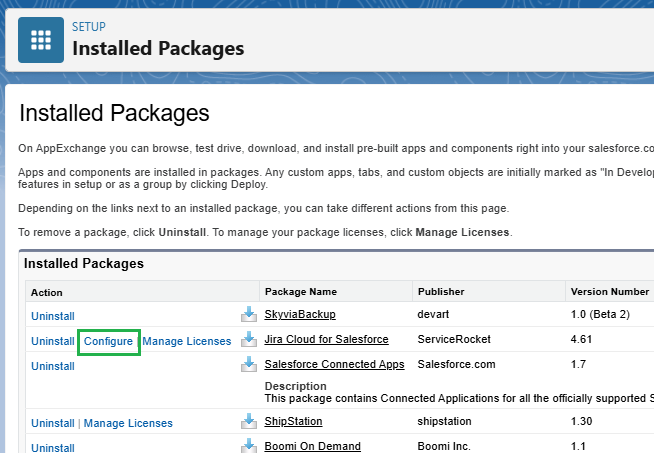Image resolution: width=654 pixels, height=453 pixels.
Task: Click the Boomi On Demand package icon
Action: pyautogui.click(x=249, y=446)
